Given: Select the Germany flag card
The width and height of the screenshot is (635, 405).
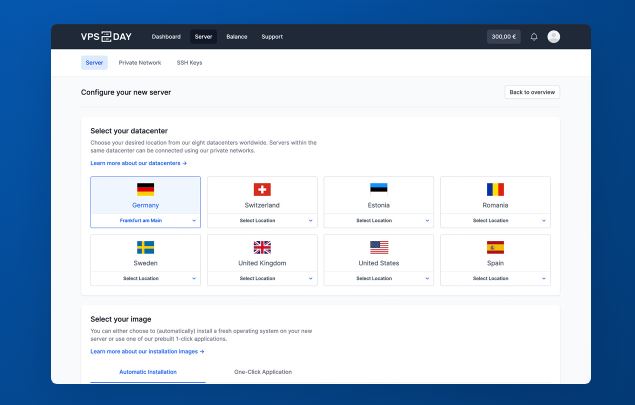Looking at the screenshot, I should click(x=145, y=195).
